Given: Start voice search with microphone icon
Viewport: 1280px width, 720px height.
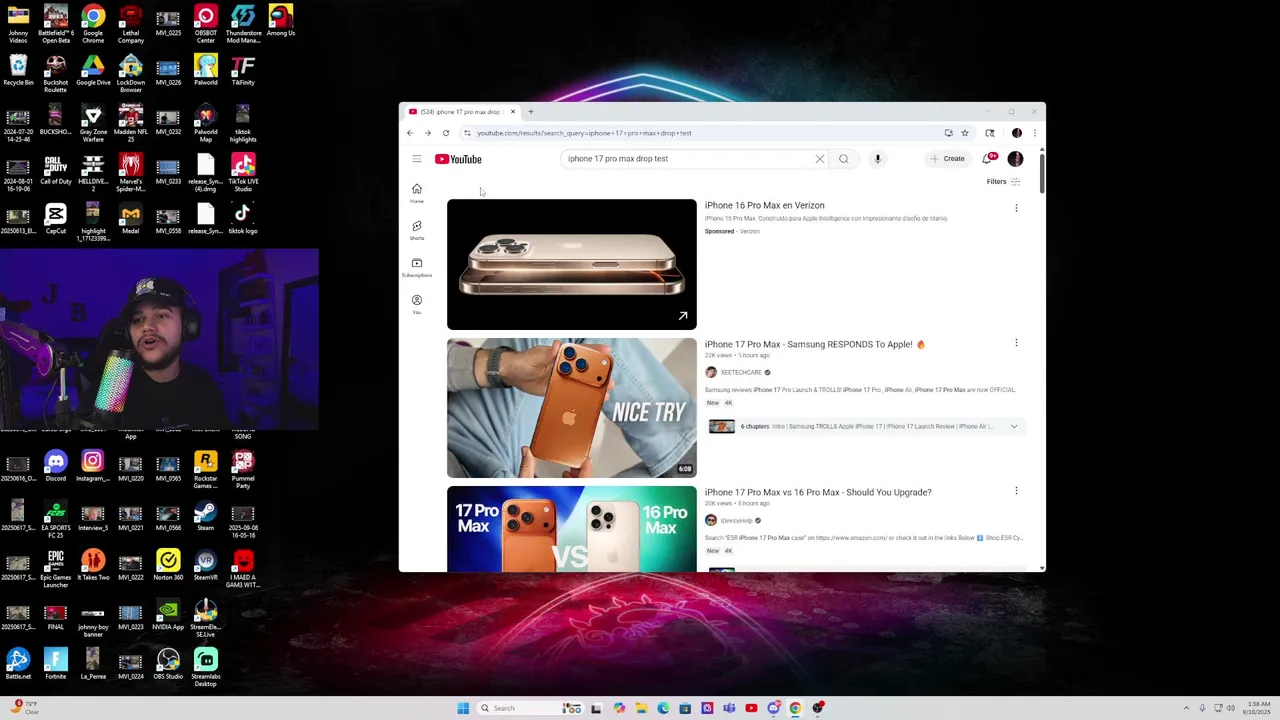Looking at the screenshot, I should coord(878,159).
